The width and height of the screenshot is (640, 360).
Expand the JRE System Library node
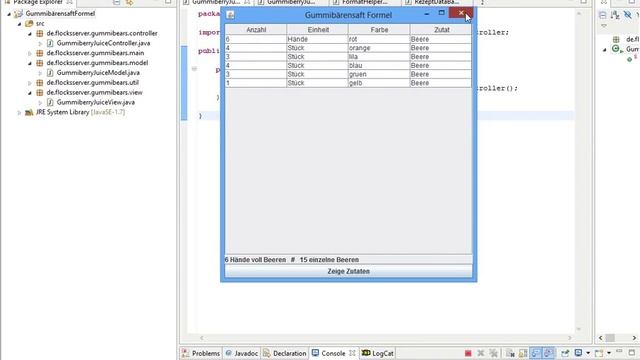(19, 112)
